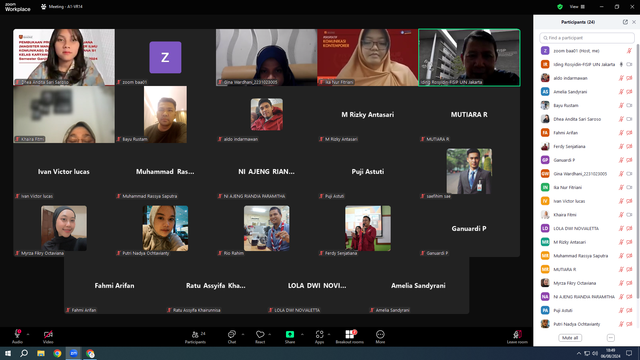This screenshot has height=360, width=640.
Task: Open audio options arrow next to Audio
Action: pyautogui.click(x=28, y=334)
